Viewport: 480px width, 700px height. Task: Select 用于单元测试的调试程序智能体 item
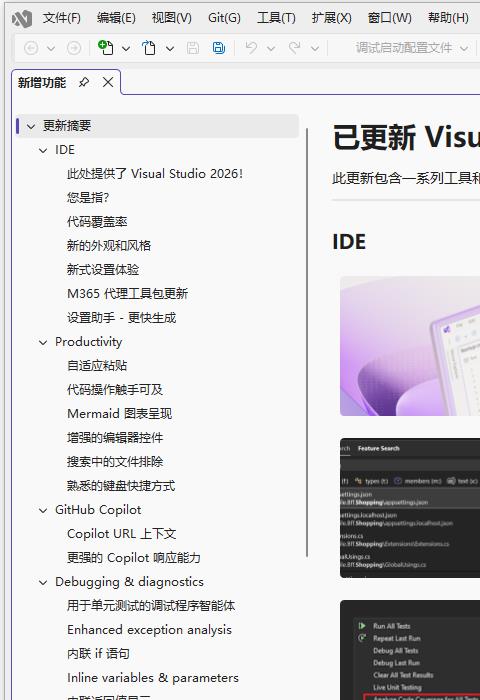click(x=151, y=606)
